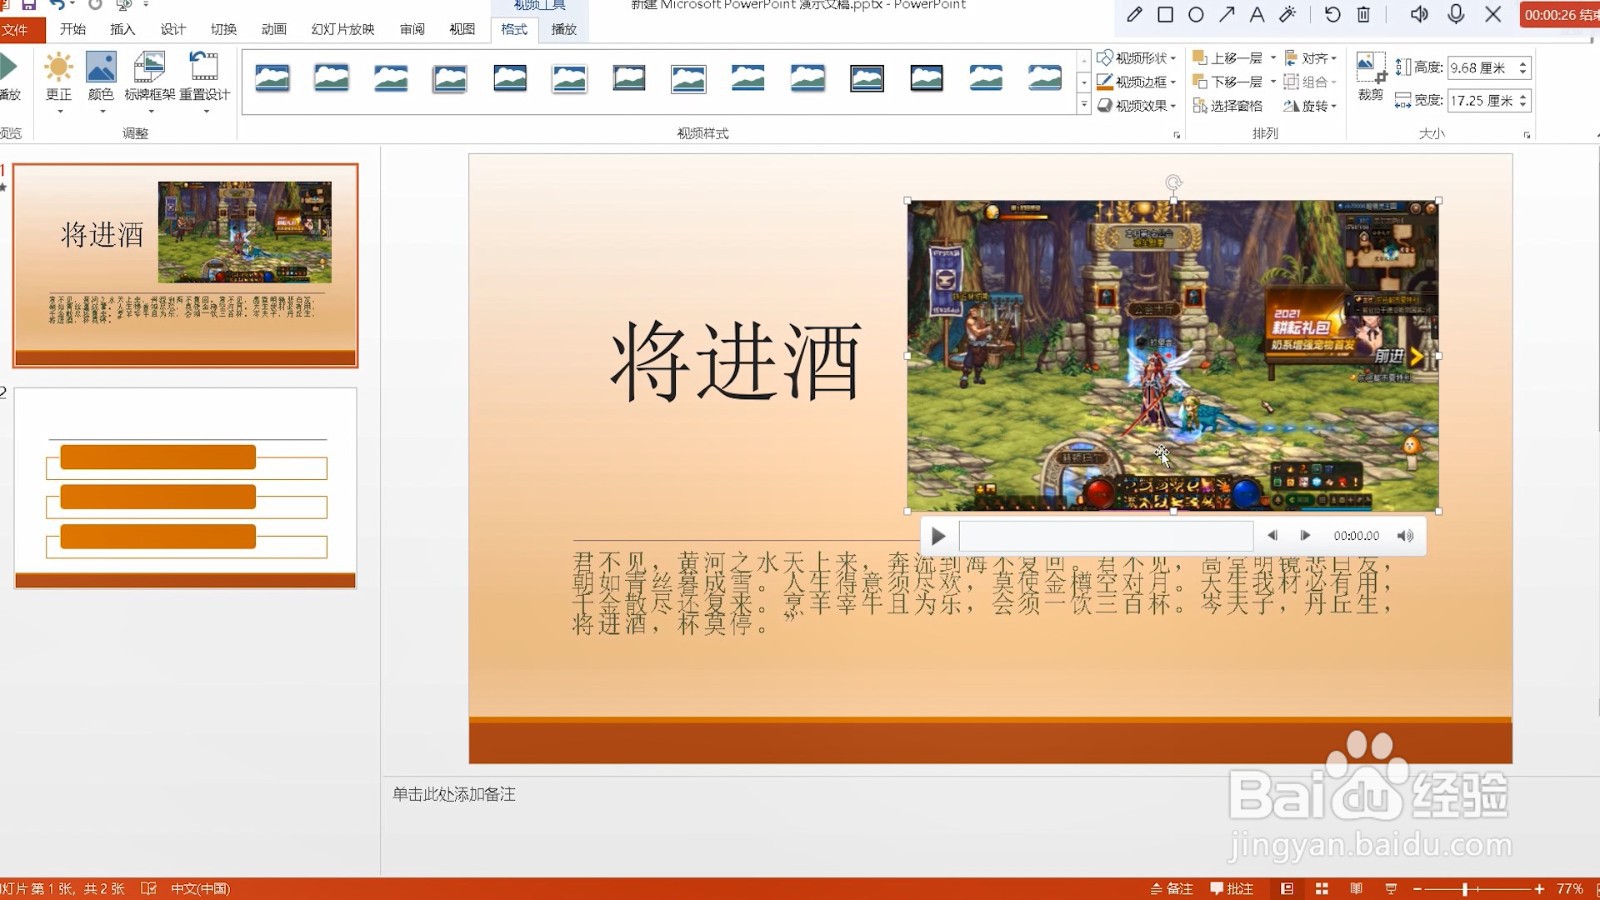Open the 文件 File tab
Image resolution: width=1600 pixels, height=900 pixels.
coord(15,30)
